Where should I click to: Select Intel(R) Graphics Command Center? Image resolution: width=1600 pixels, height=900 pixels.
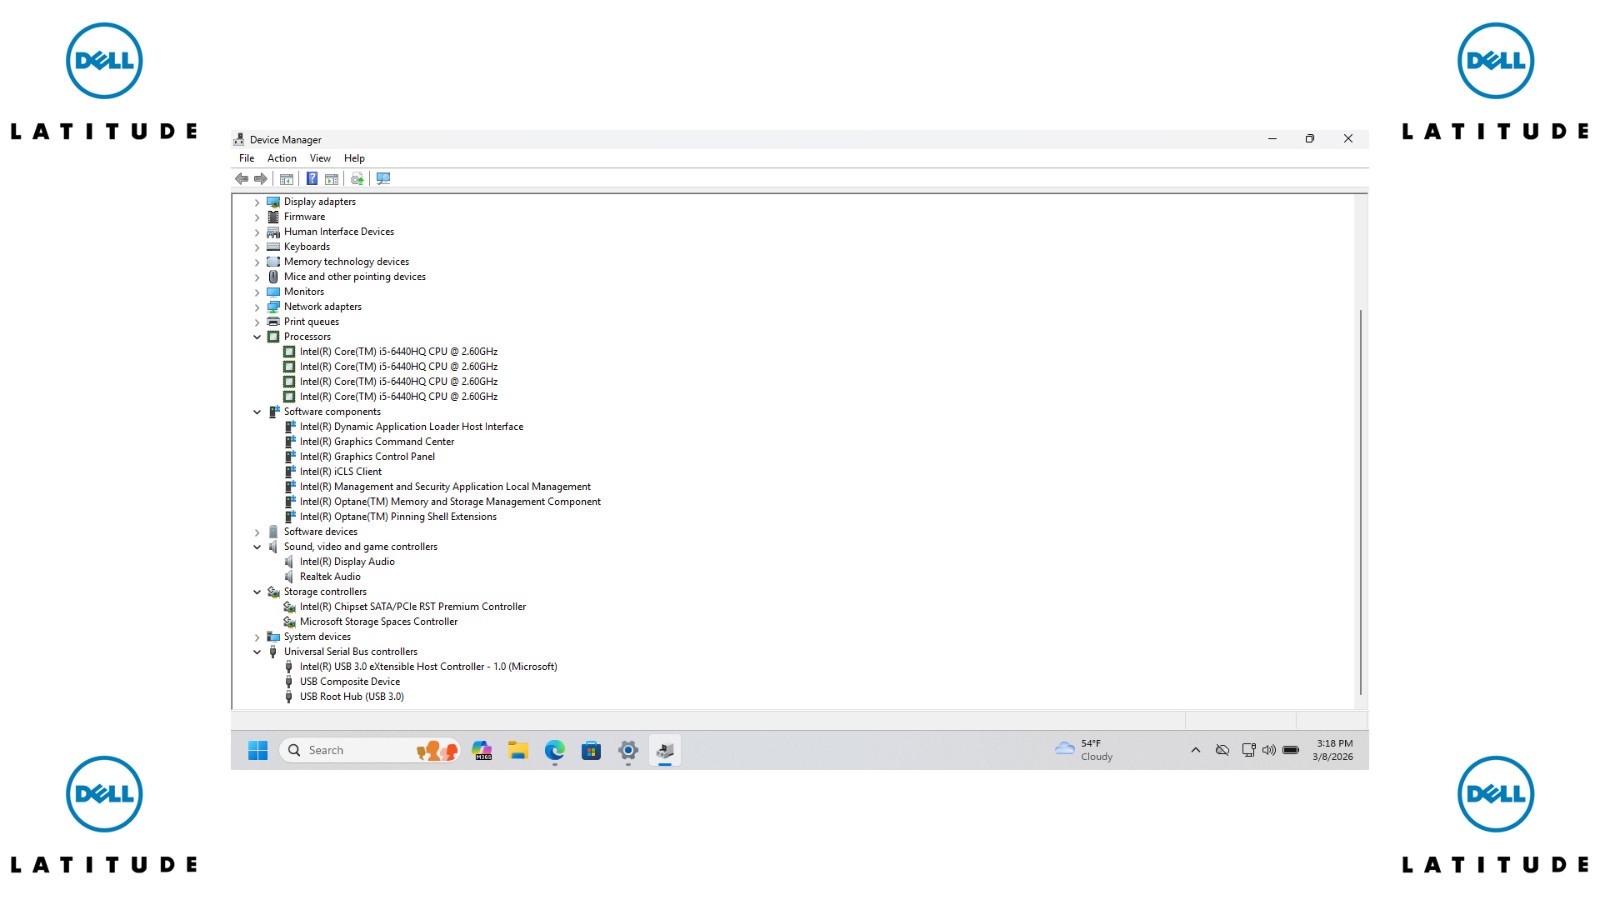coord(377,442)
